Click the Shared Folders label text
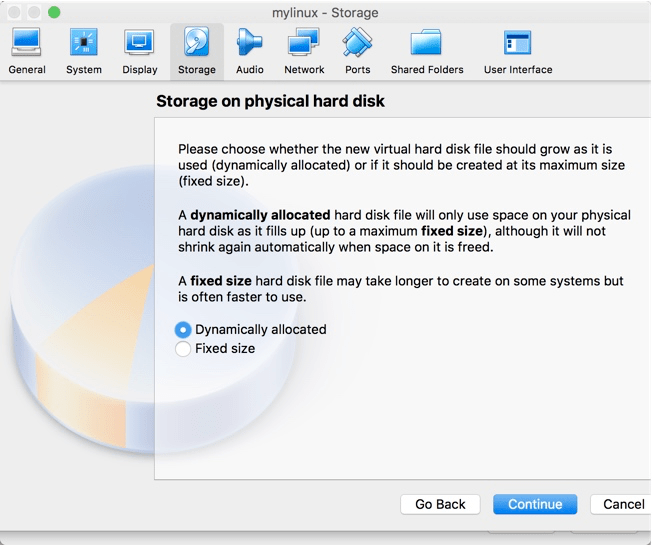This screenshot has height=545, width=652. (427, 69)
